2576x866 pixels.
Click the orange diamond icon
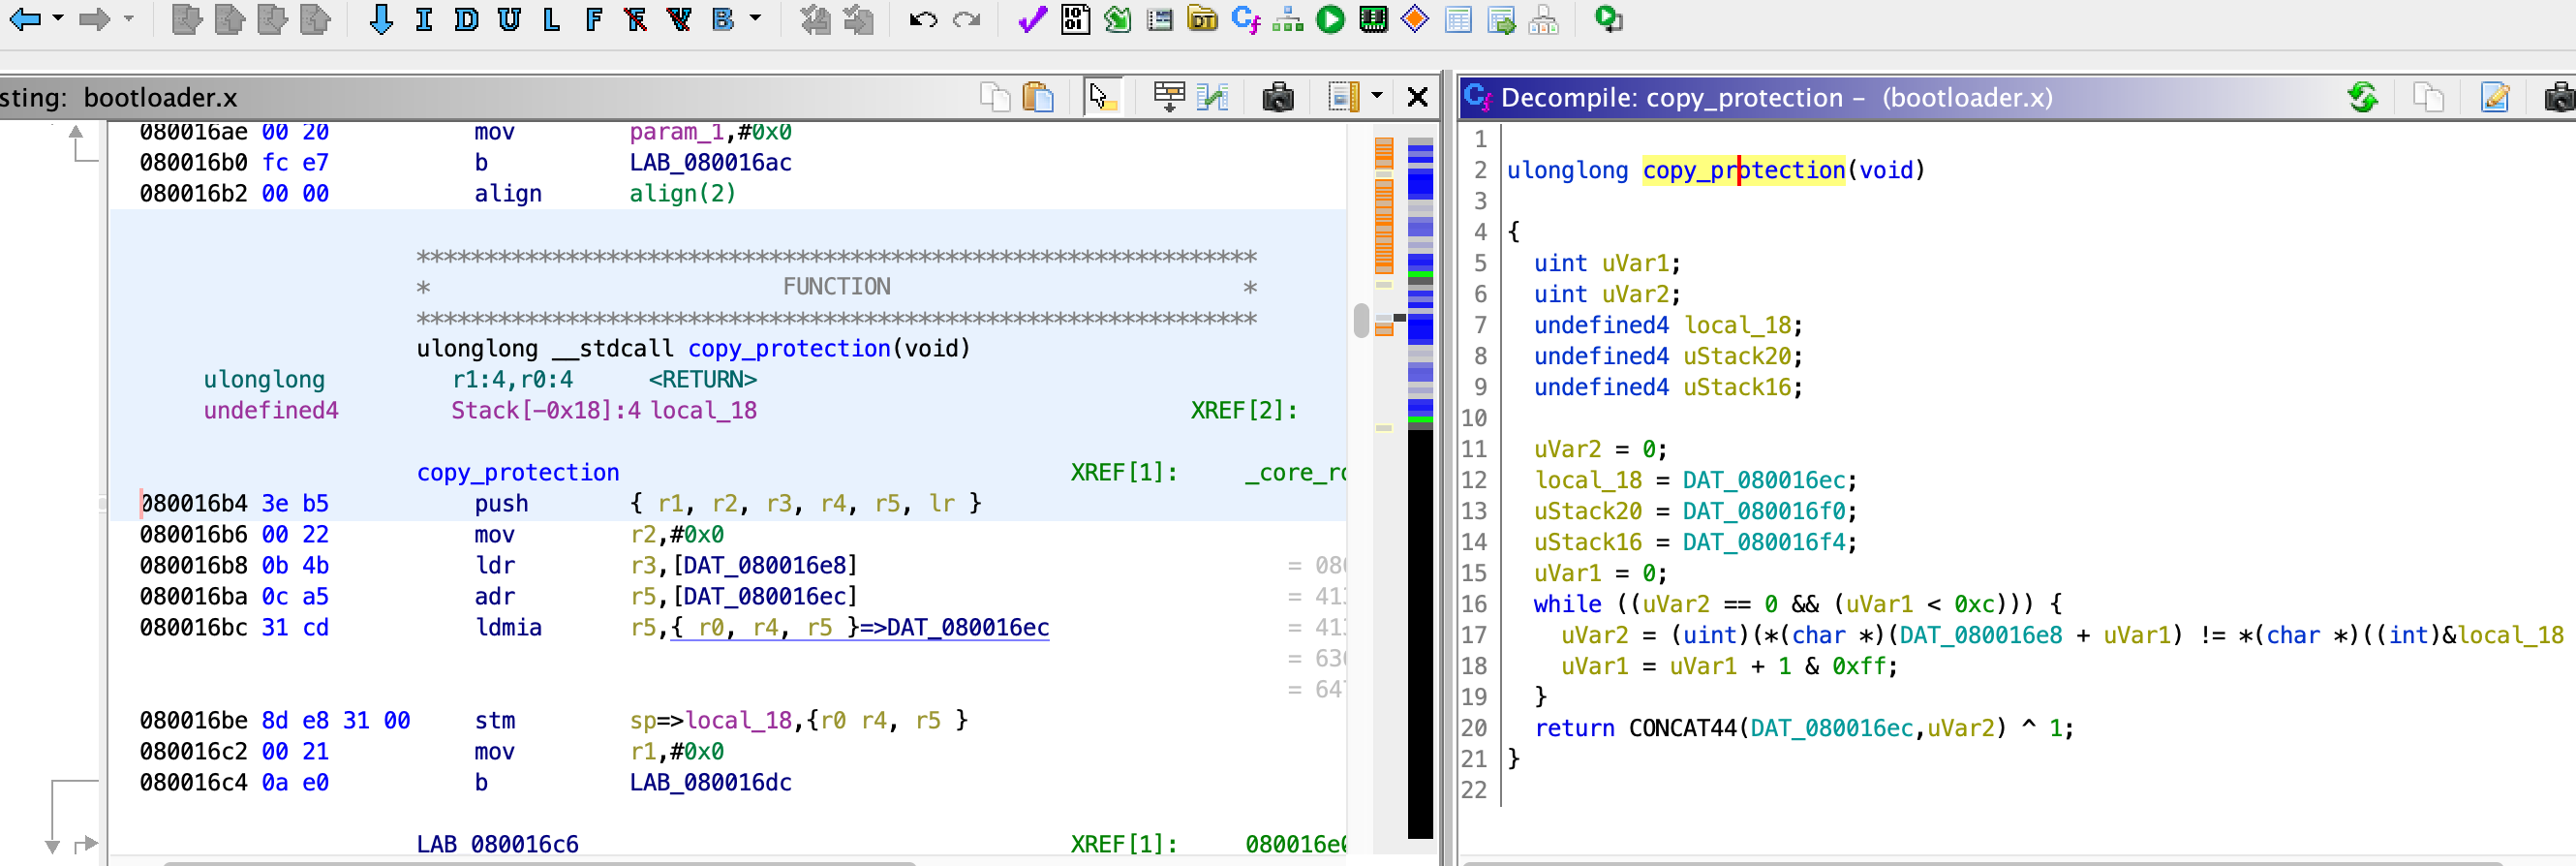pyautogui.click(x=1415, y=19)
